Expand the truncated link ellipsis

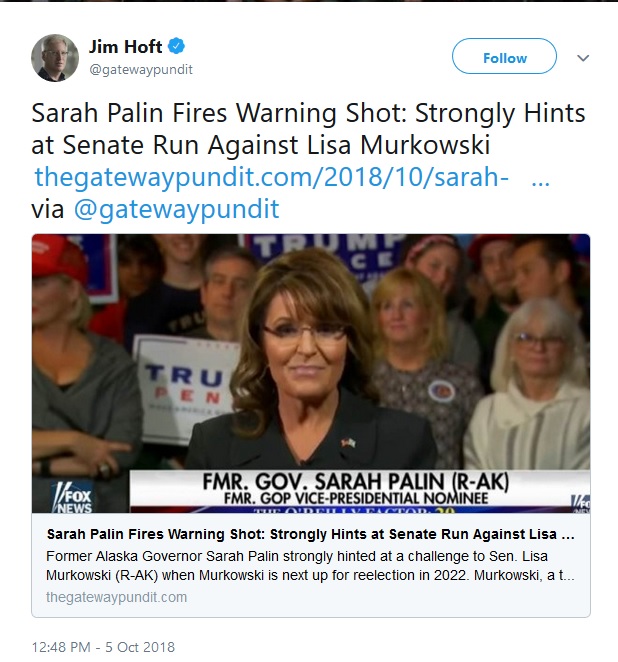coord(540,182)
